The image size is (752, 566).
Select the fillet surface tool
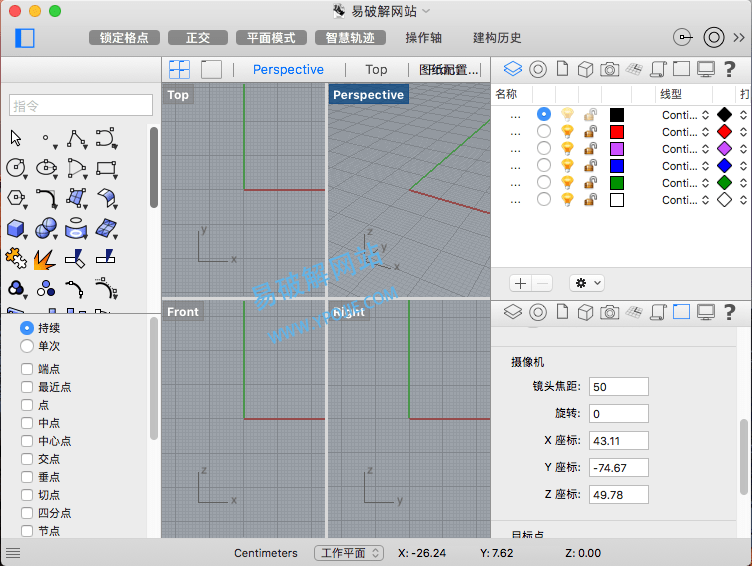107,199
